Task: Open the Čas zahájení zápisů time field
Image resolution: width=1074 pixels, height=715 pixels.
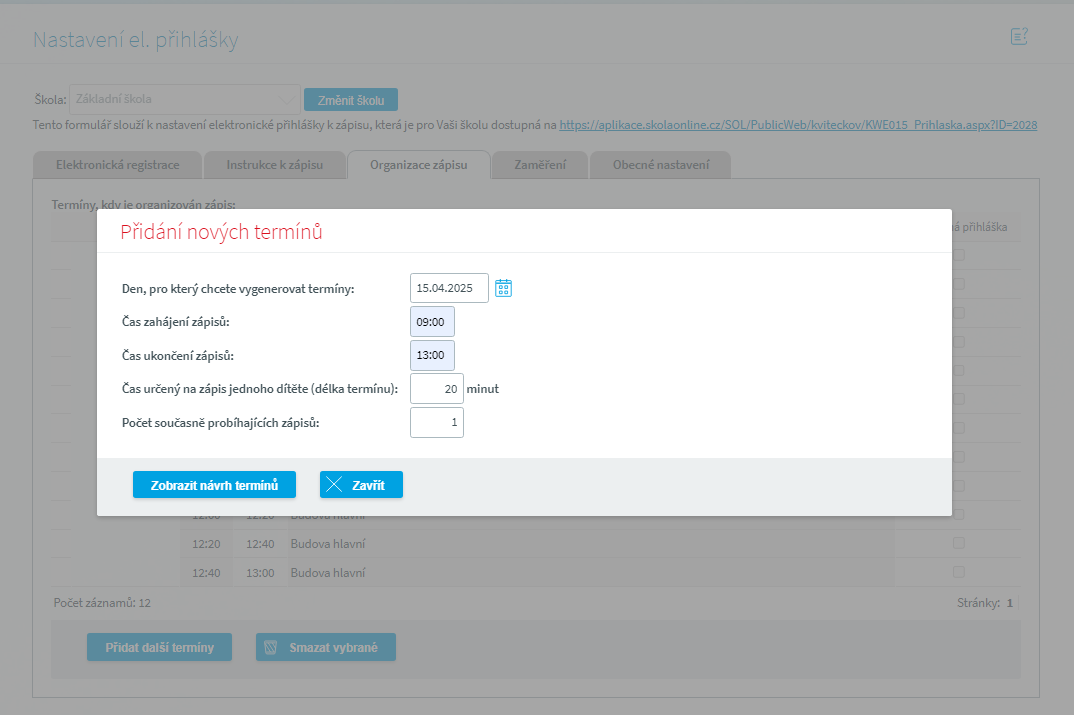Action: 432,322
